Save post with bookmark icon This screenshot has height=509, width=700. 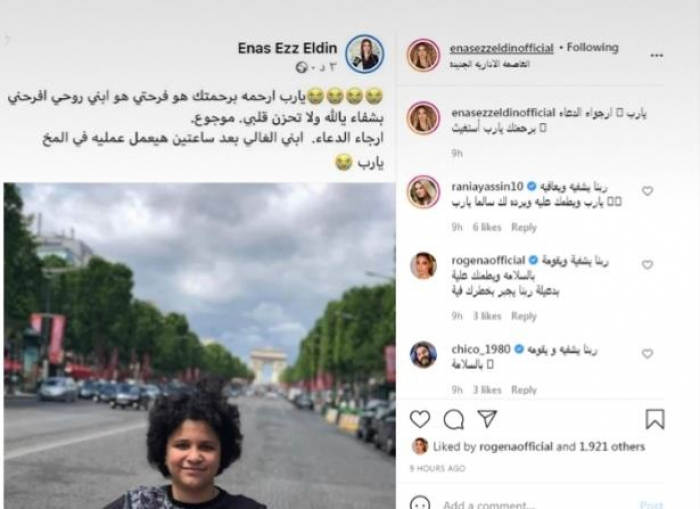coord(655,419)
